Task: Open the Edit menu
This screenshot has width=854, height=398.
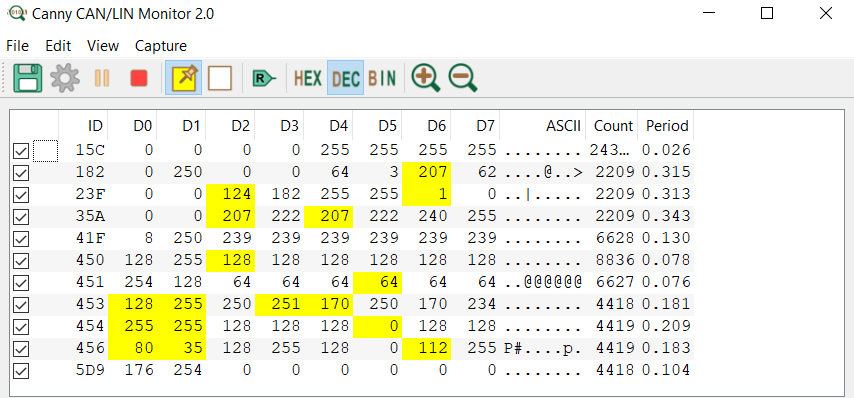Action: click(58, 46)
